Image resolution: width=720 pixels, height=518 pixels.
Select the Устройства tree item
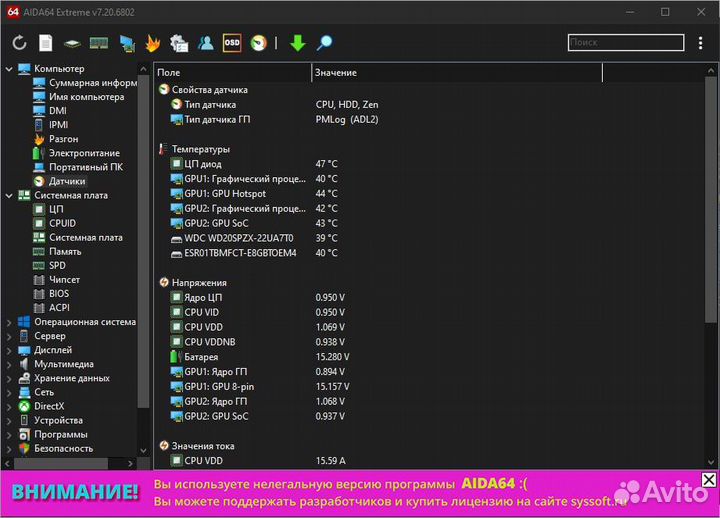[x=58, y=421]
